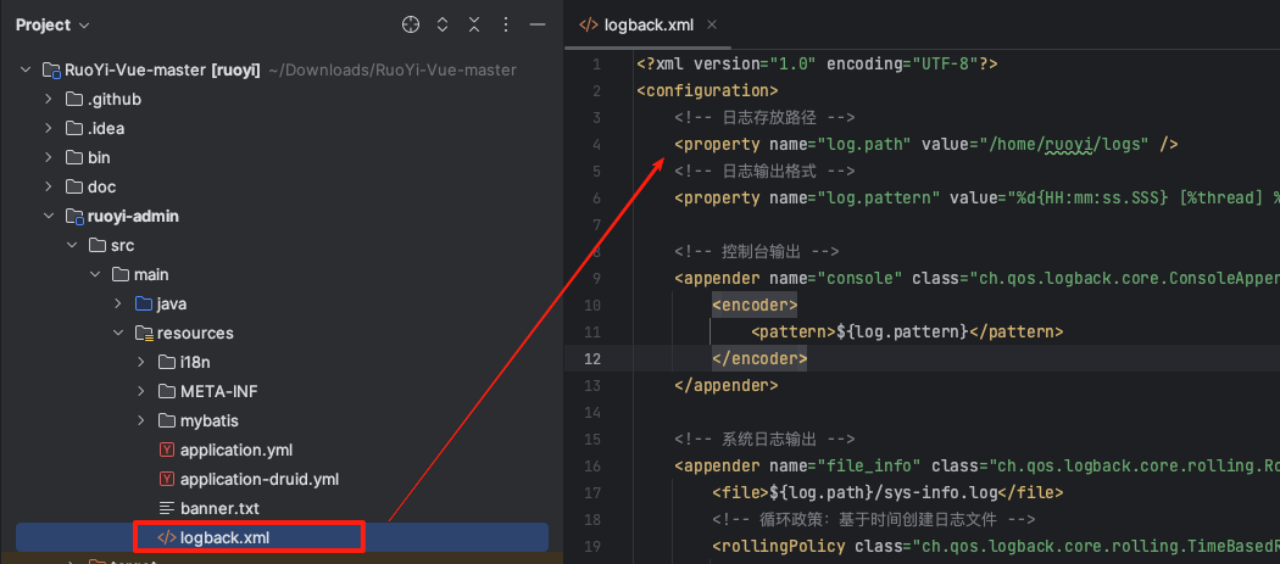Click the mybatis folder icon
1280x564 pixels.
click(x=167, y=421)
